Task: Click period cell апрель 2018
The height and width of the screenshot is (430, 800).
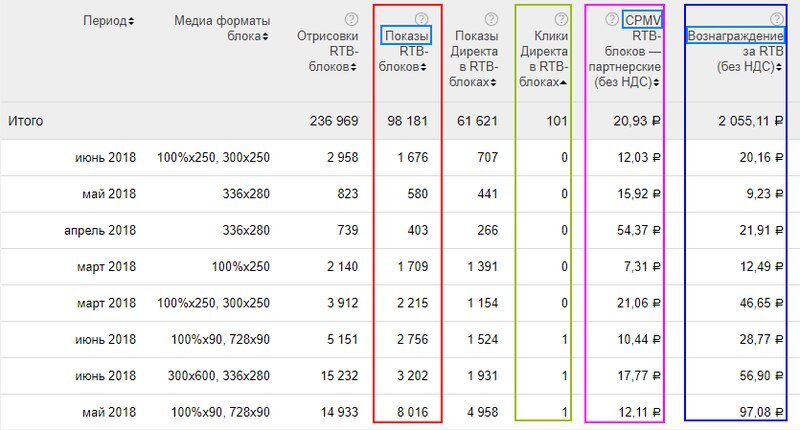Action: coord(100,230)
